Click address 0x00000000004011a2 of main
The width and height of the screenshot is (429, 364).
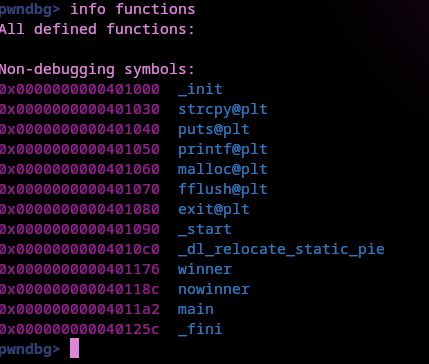[x=79, y=309]
